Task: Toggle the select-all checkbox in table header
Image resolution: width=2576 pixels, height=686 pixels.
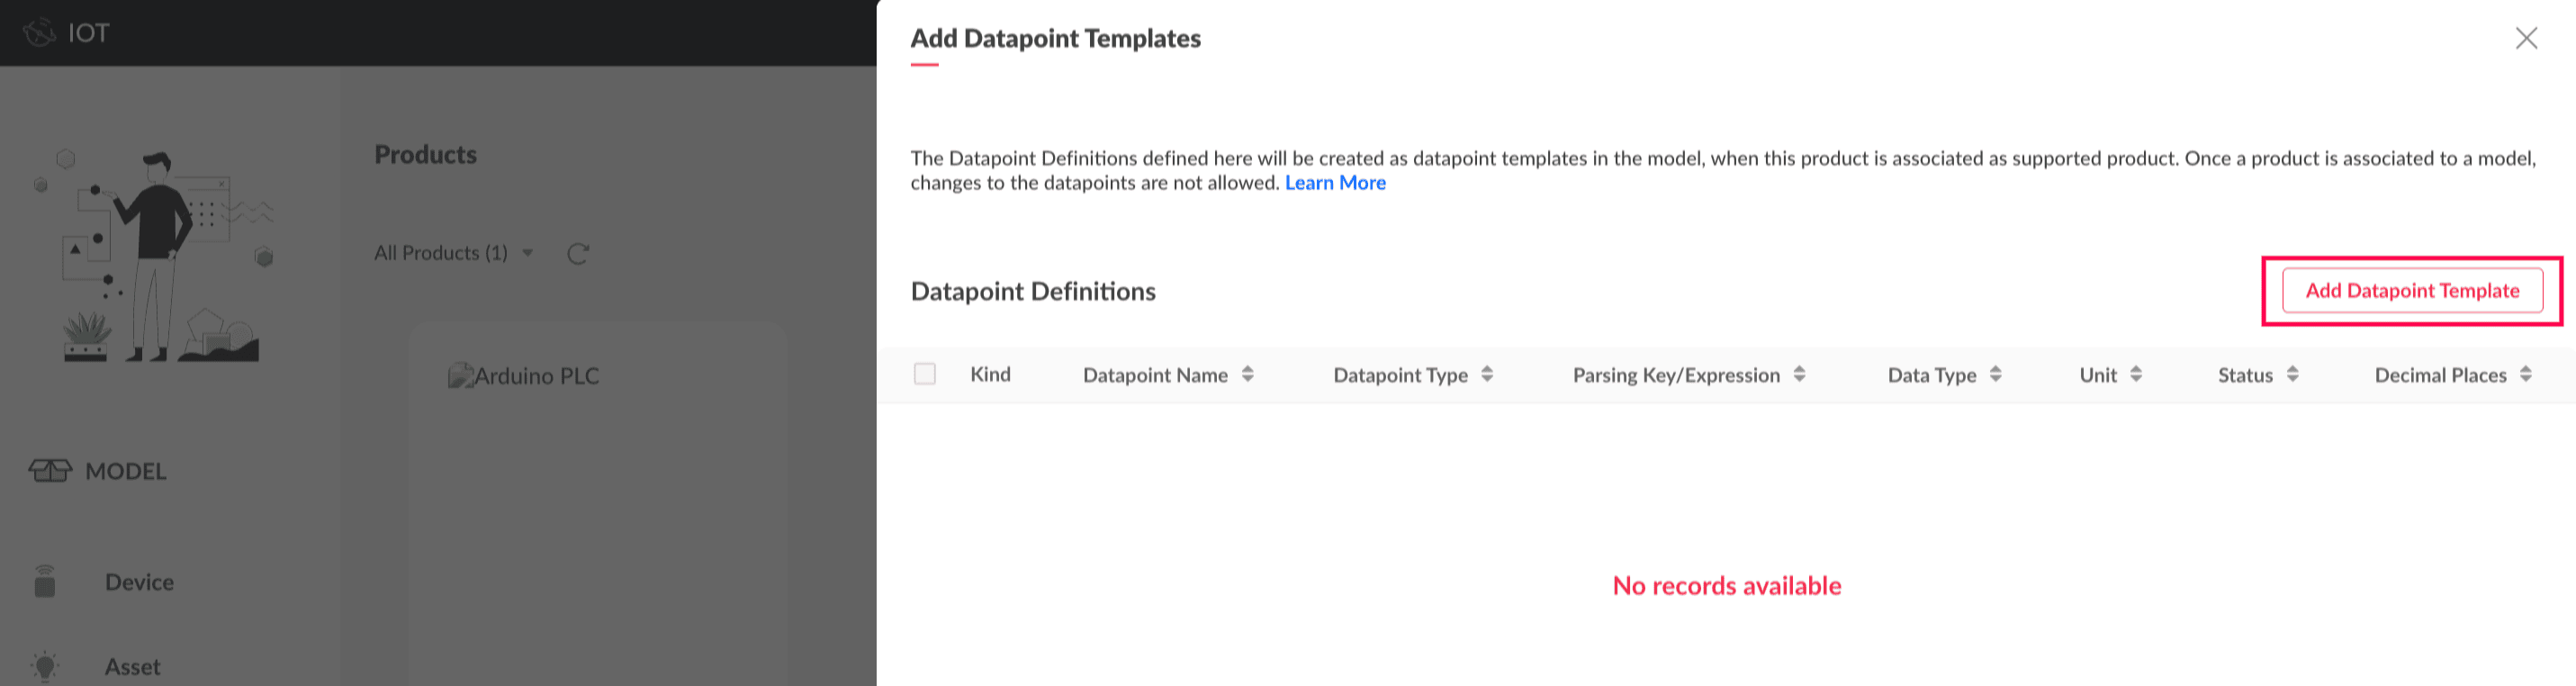Action: pos(925,374)
